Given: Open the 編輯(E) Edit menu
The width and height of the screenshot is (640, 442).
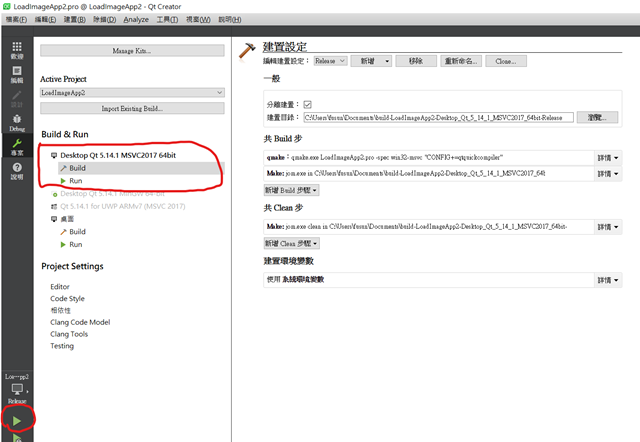Looking at the screenshot, I should tap(45, 19).
